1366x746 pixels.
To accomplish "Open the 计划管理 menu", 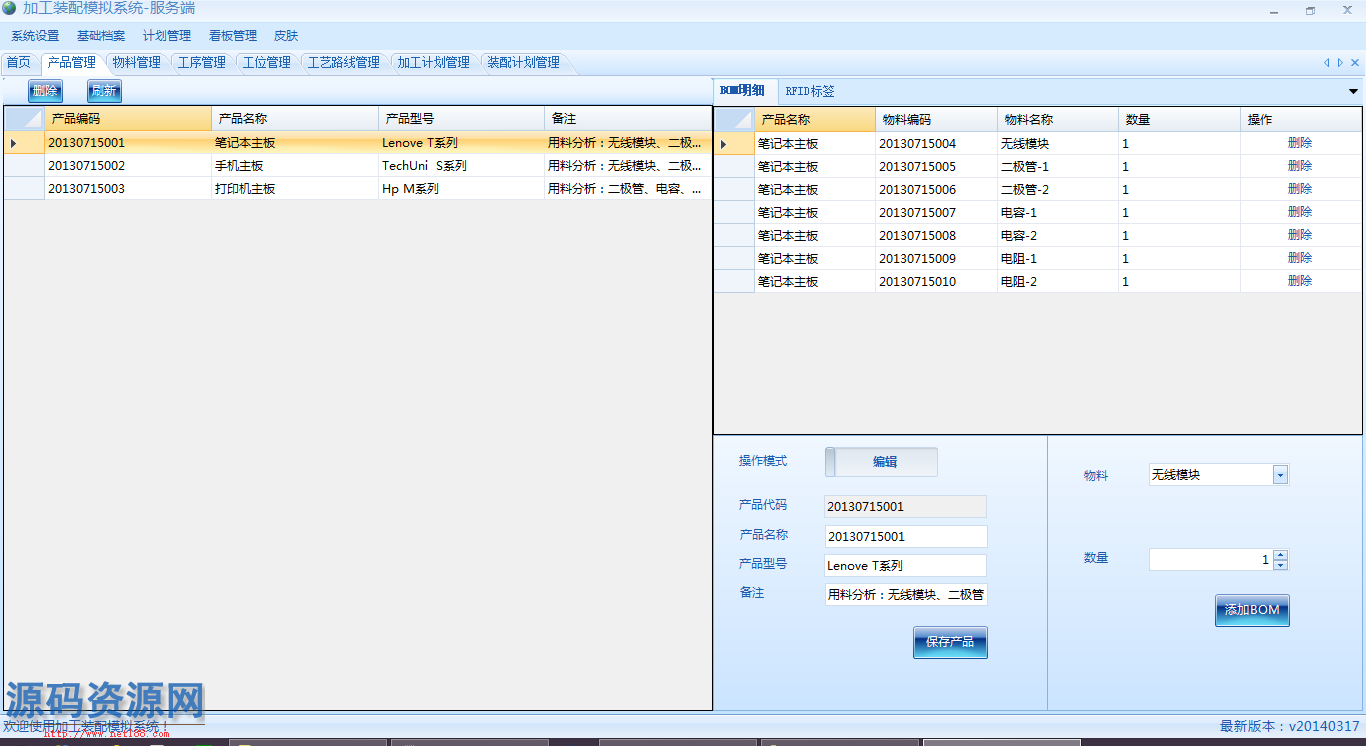I will (x=167, y=36).
